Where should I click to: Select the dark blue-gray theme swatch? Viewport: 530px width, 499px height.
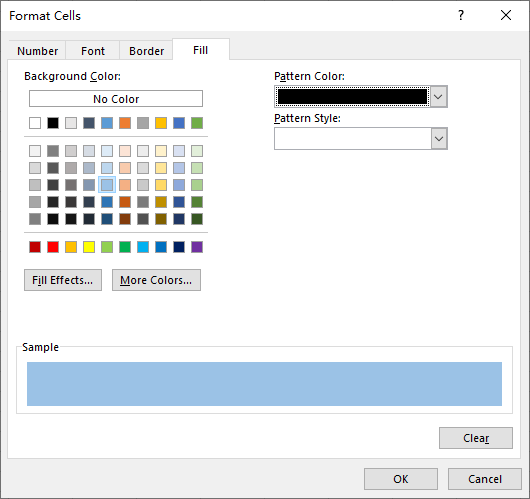tap(89, 123)
